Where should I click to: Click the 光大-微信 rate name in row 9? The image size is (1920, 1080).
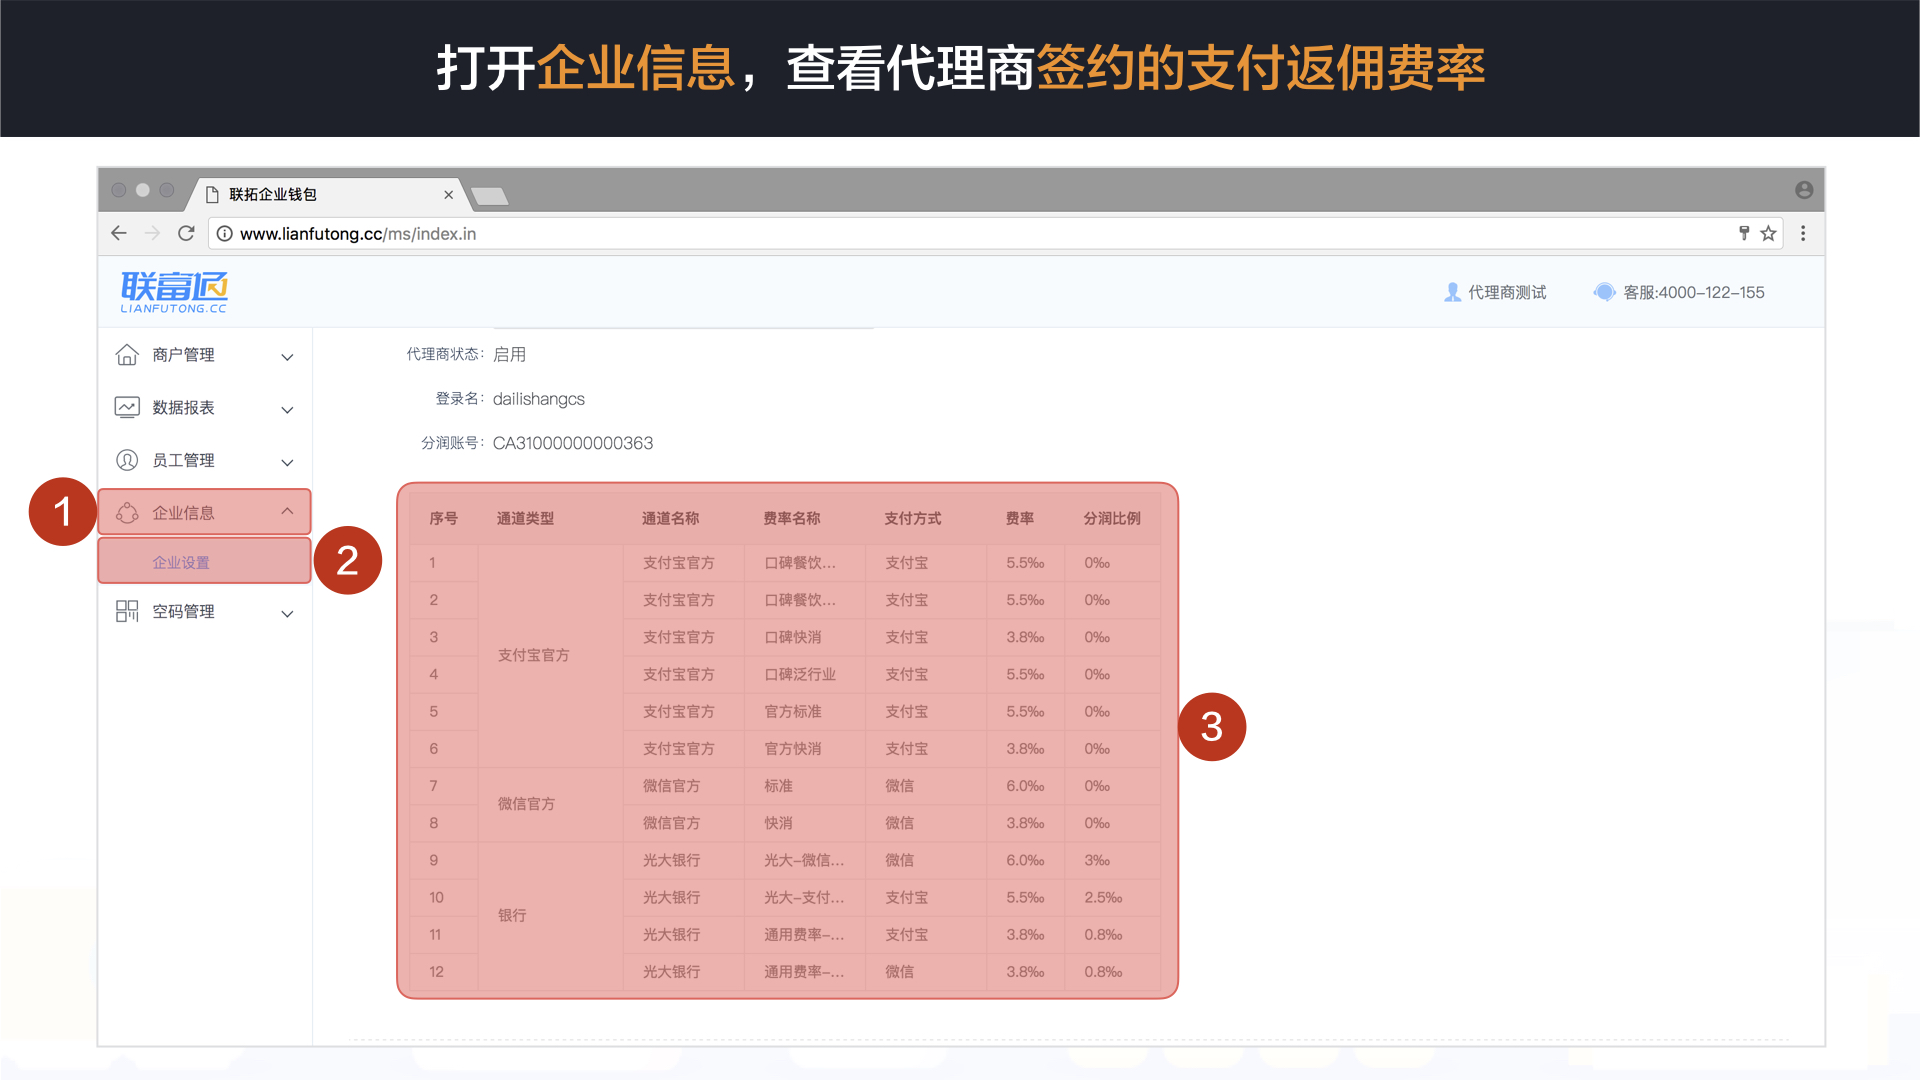(x=804, y=860)
